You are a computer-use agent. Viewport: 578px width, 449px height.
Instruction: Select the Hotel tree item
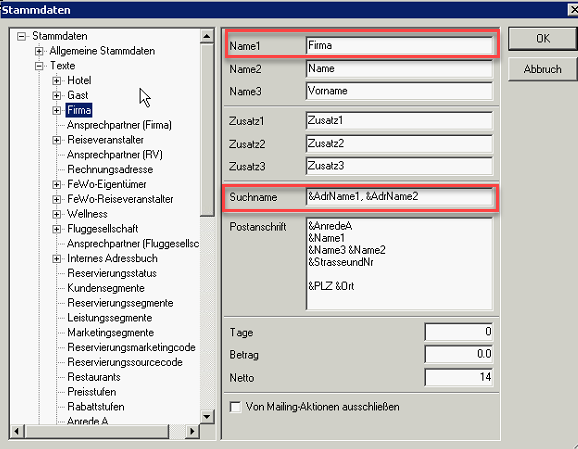[79, 80]
